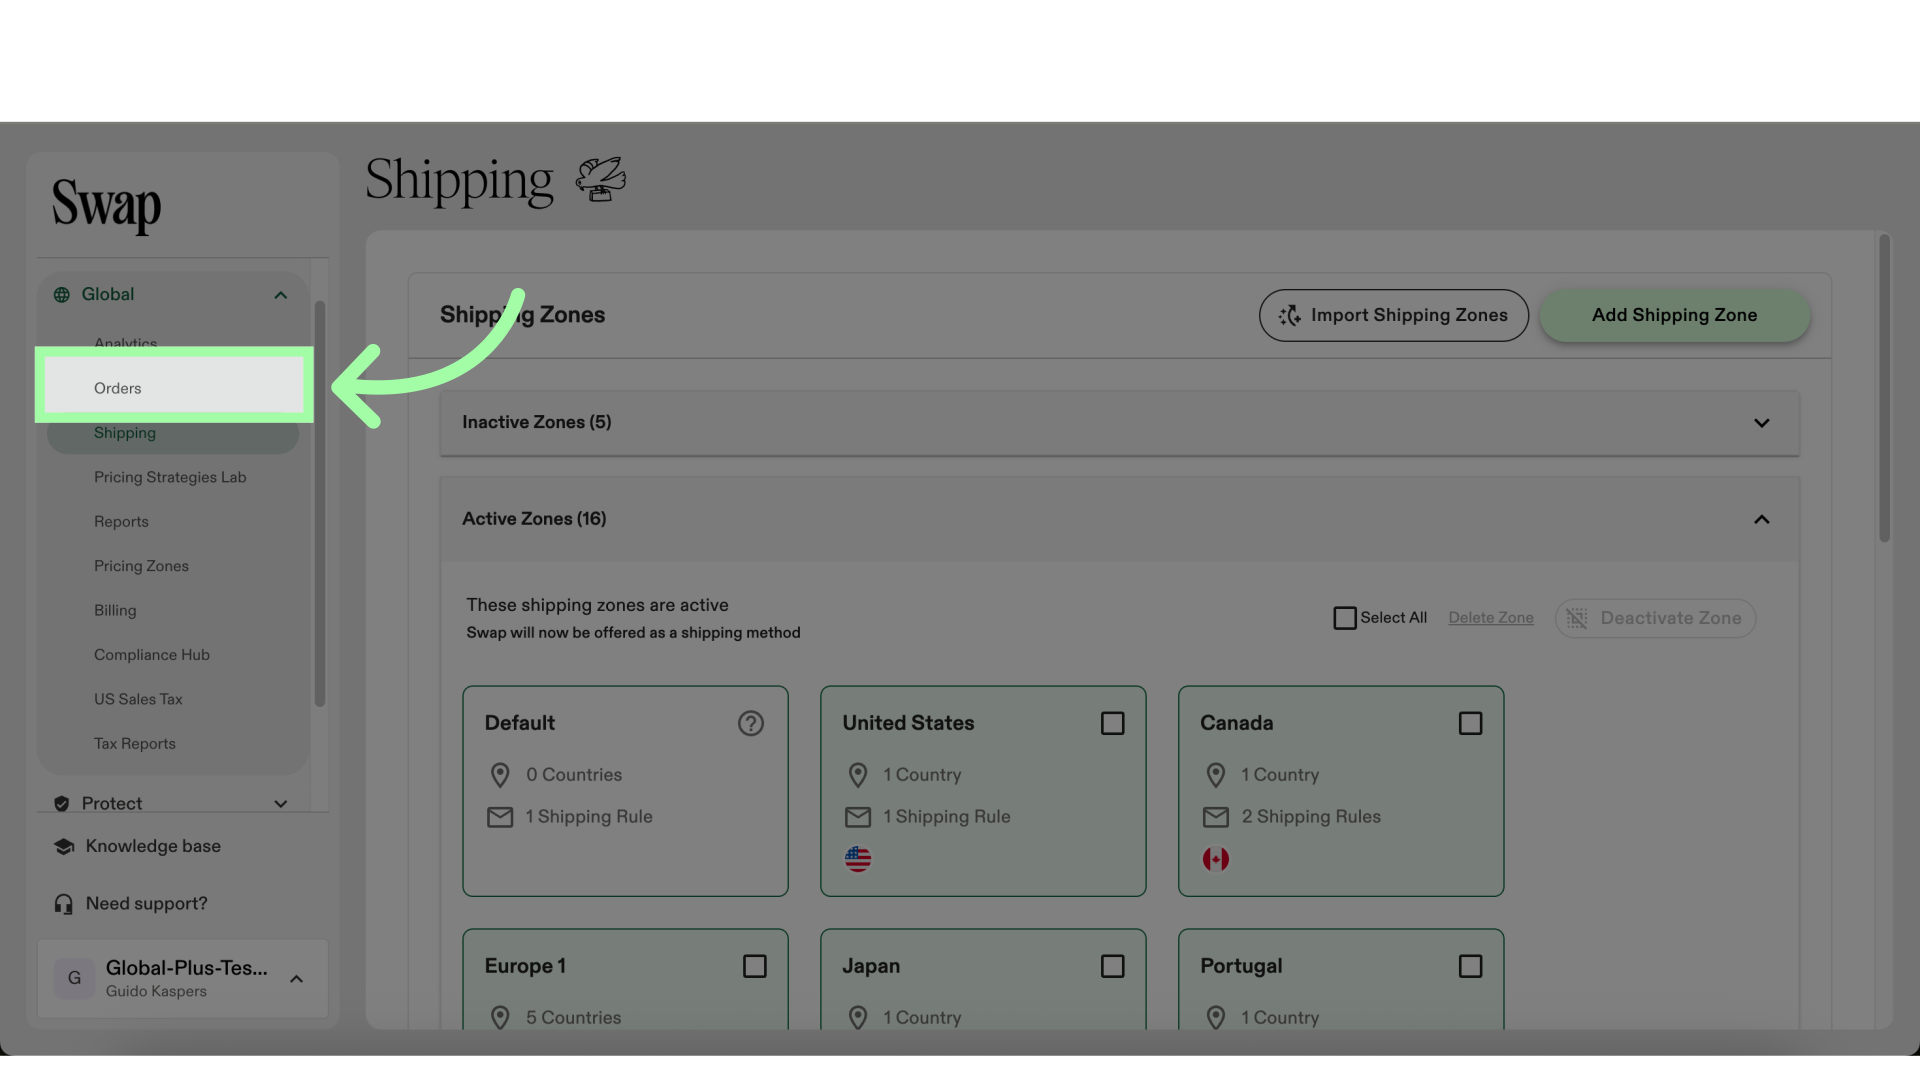The image size is (1920, 1080).
Task: Click the US flag icon
Action: click(x=858, y=859)
